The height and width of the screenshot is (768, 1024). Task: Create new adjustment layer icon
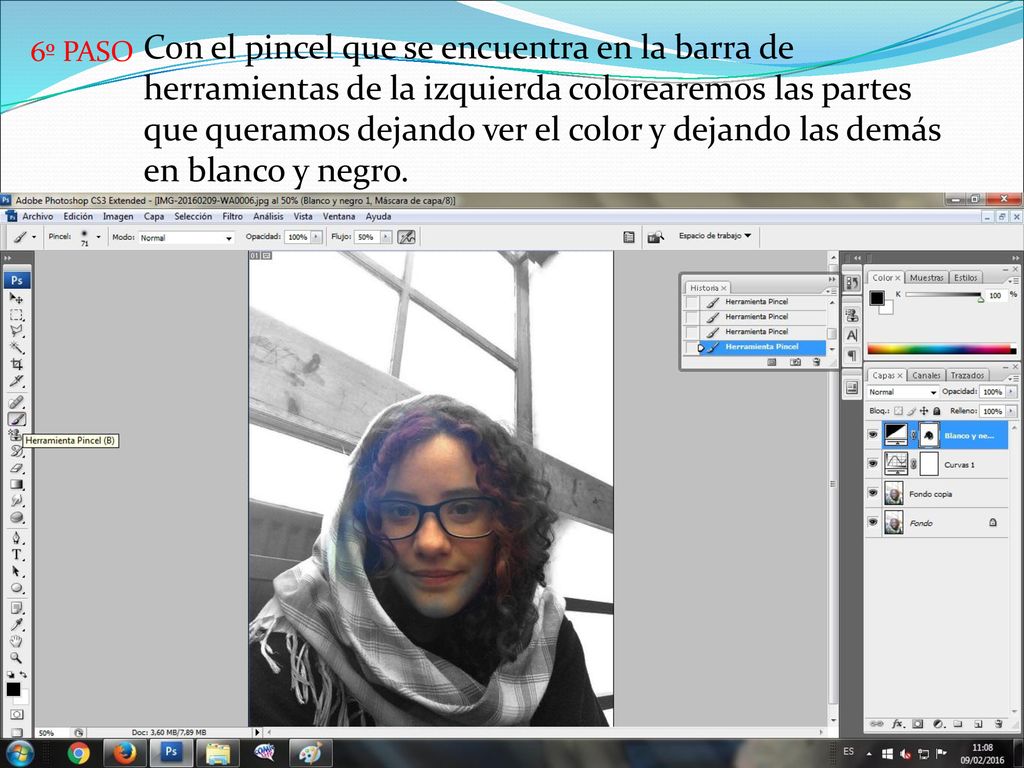(x=938, y=724)
